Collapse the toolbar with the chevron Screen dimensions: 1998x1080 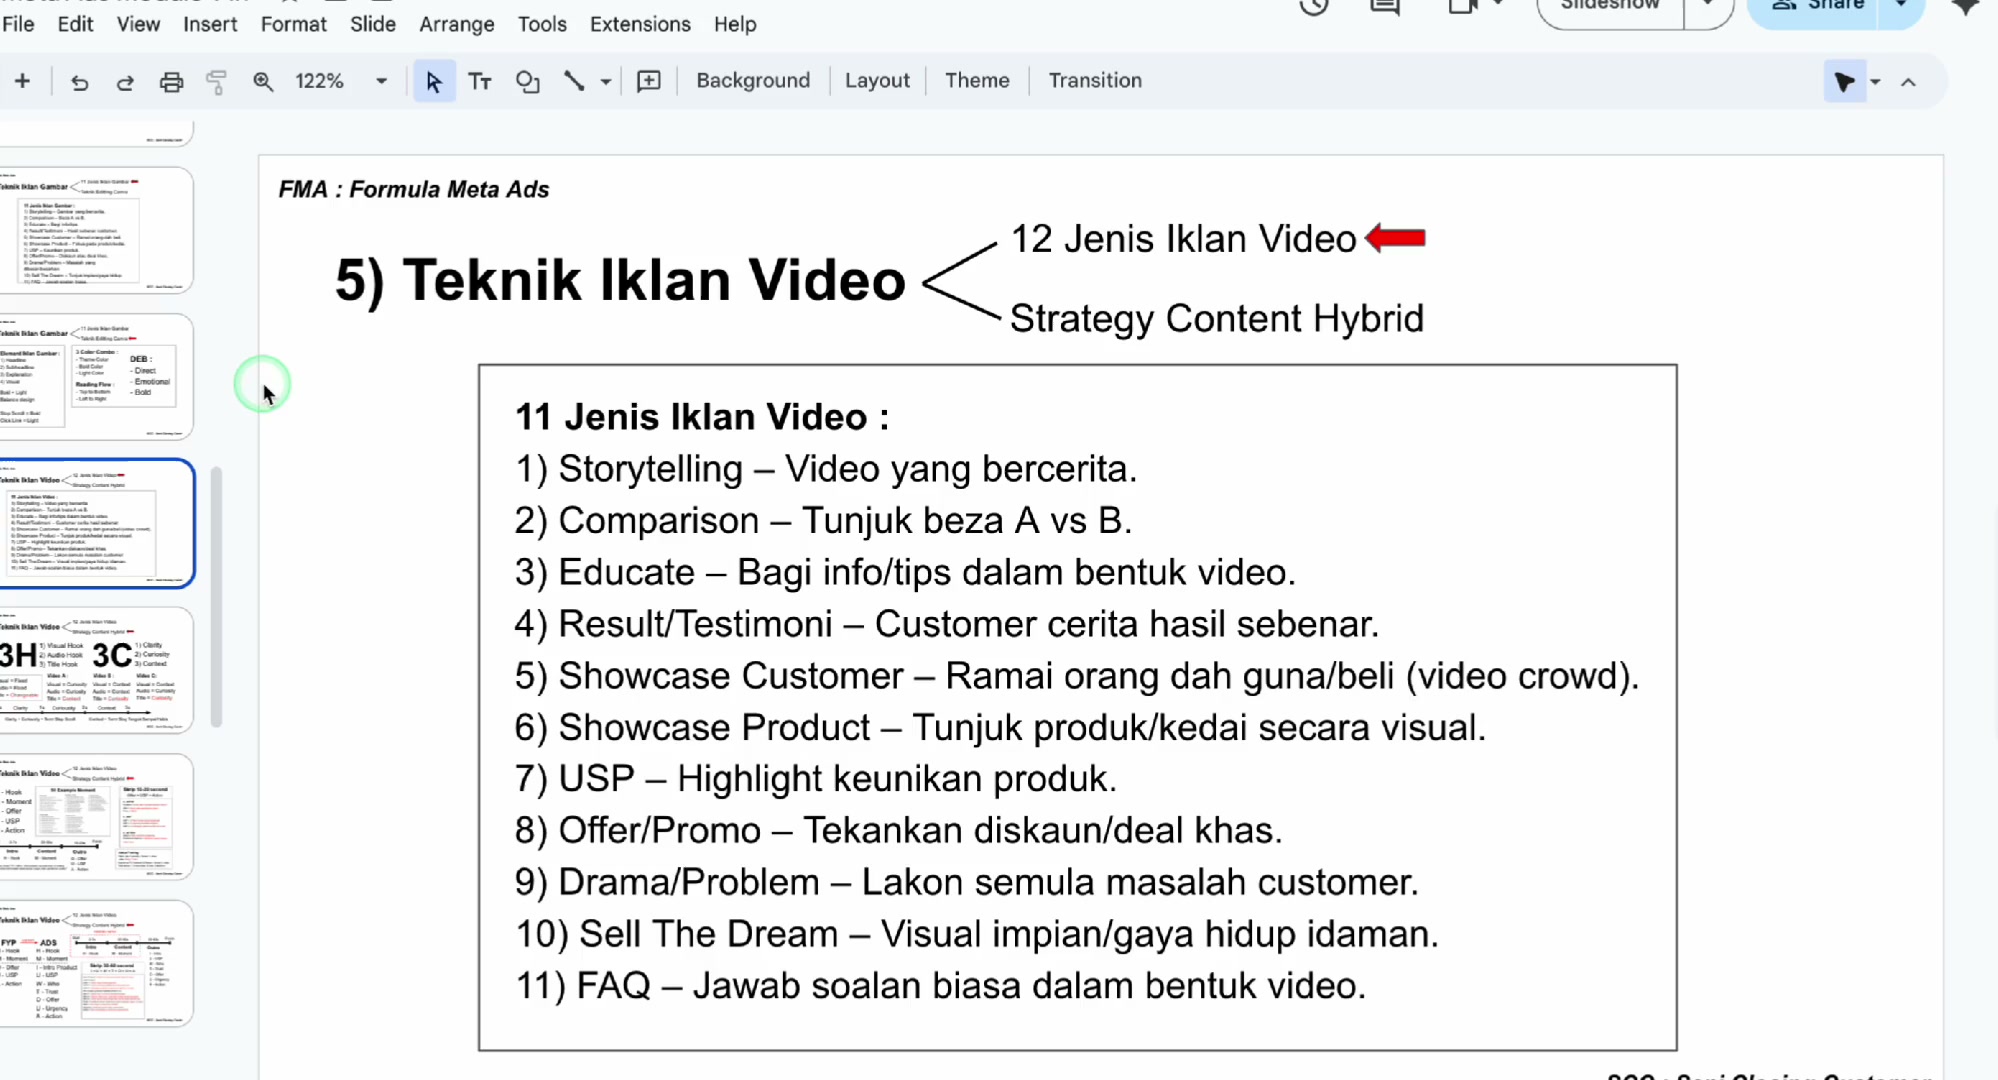1908,82
